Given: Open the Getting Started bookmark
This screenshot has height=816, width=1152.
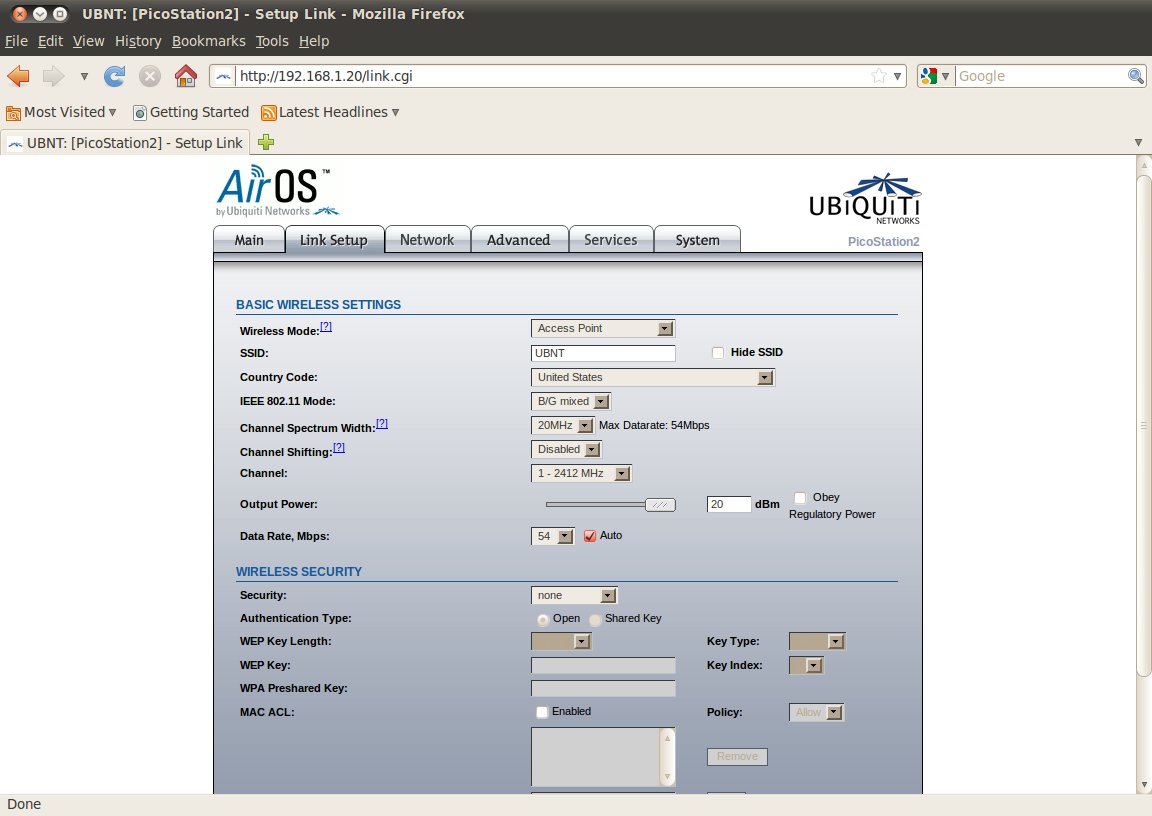Looking at the screenshot, I should (x=191, y=112).
